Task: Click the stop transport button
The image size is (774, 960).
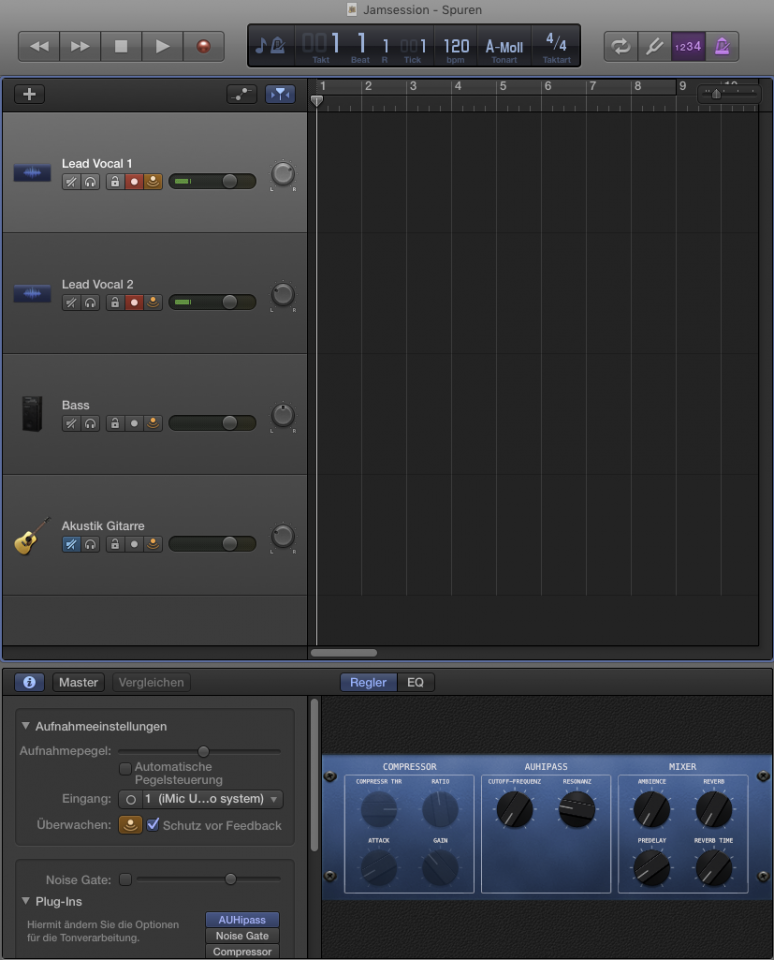Action: coord(121,47)
